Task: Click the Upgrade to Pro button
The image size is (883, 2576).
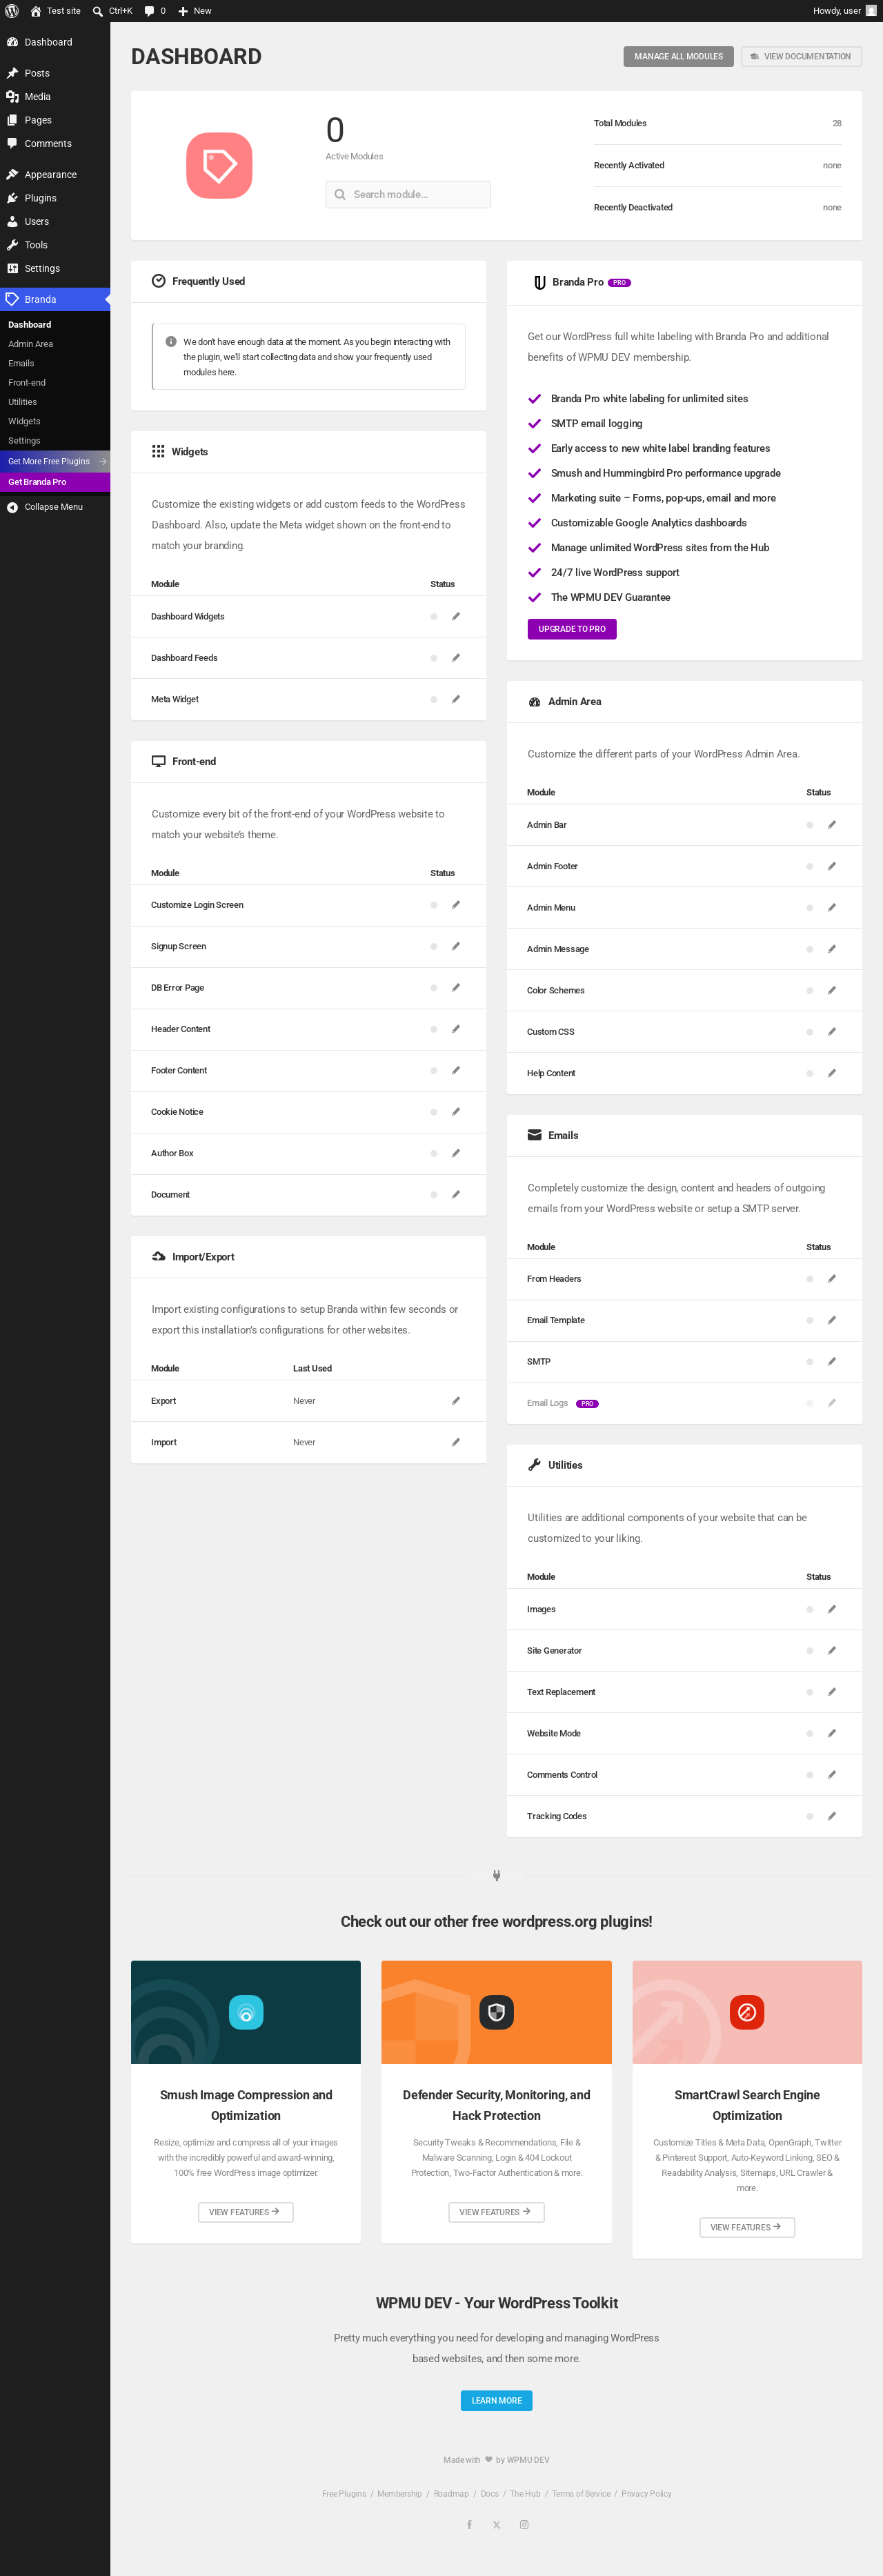Action: tap(572, 629)
